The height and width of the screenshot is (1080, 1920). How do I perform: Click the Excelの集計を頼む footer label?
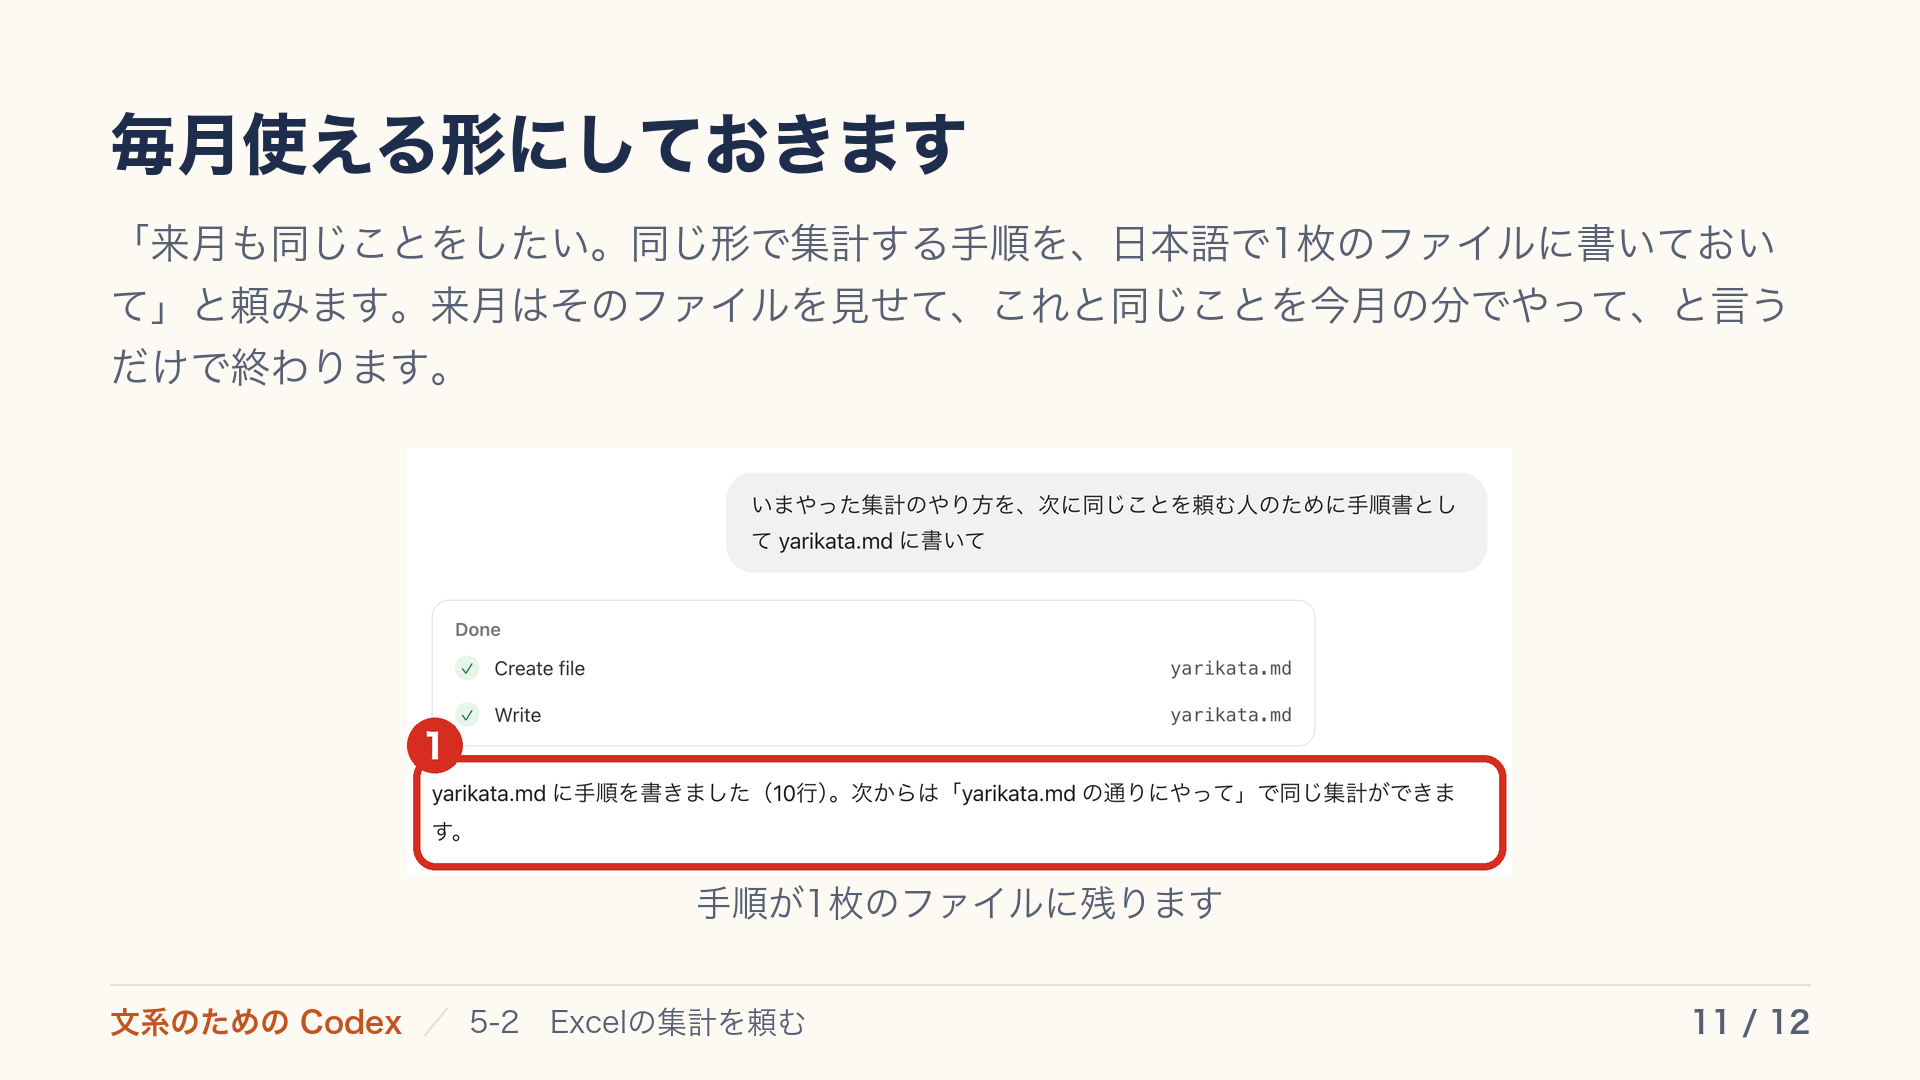pos(677,1022)
